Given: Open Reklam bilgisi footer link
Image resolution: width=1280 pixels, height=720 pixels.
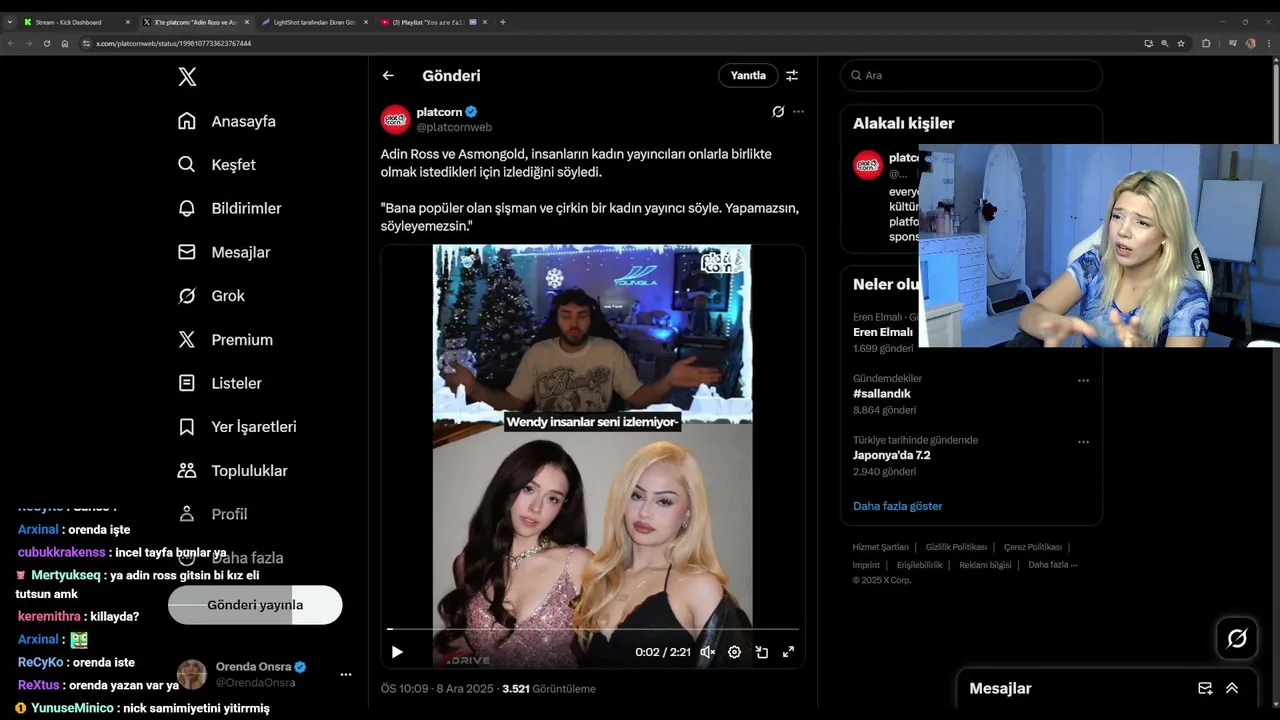Looking at the screenshot, I should pos(985,565).
